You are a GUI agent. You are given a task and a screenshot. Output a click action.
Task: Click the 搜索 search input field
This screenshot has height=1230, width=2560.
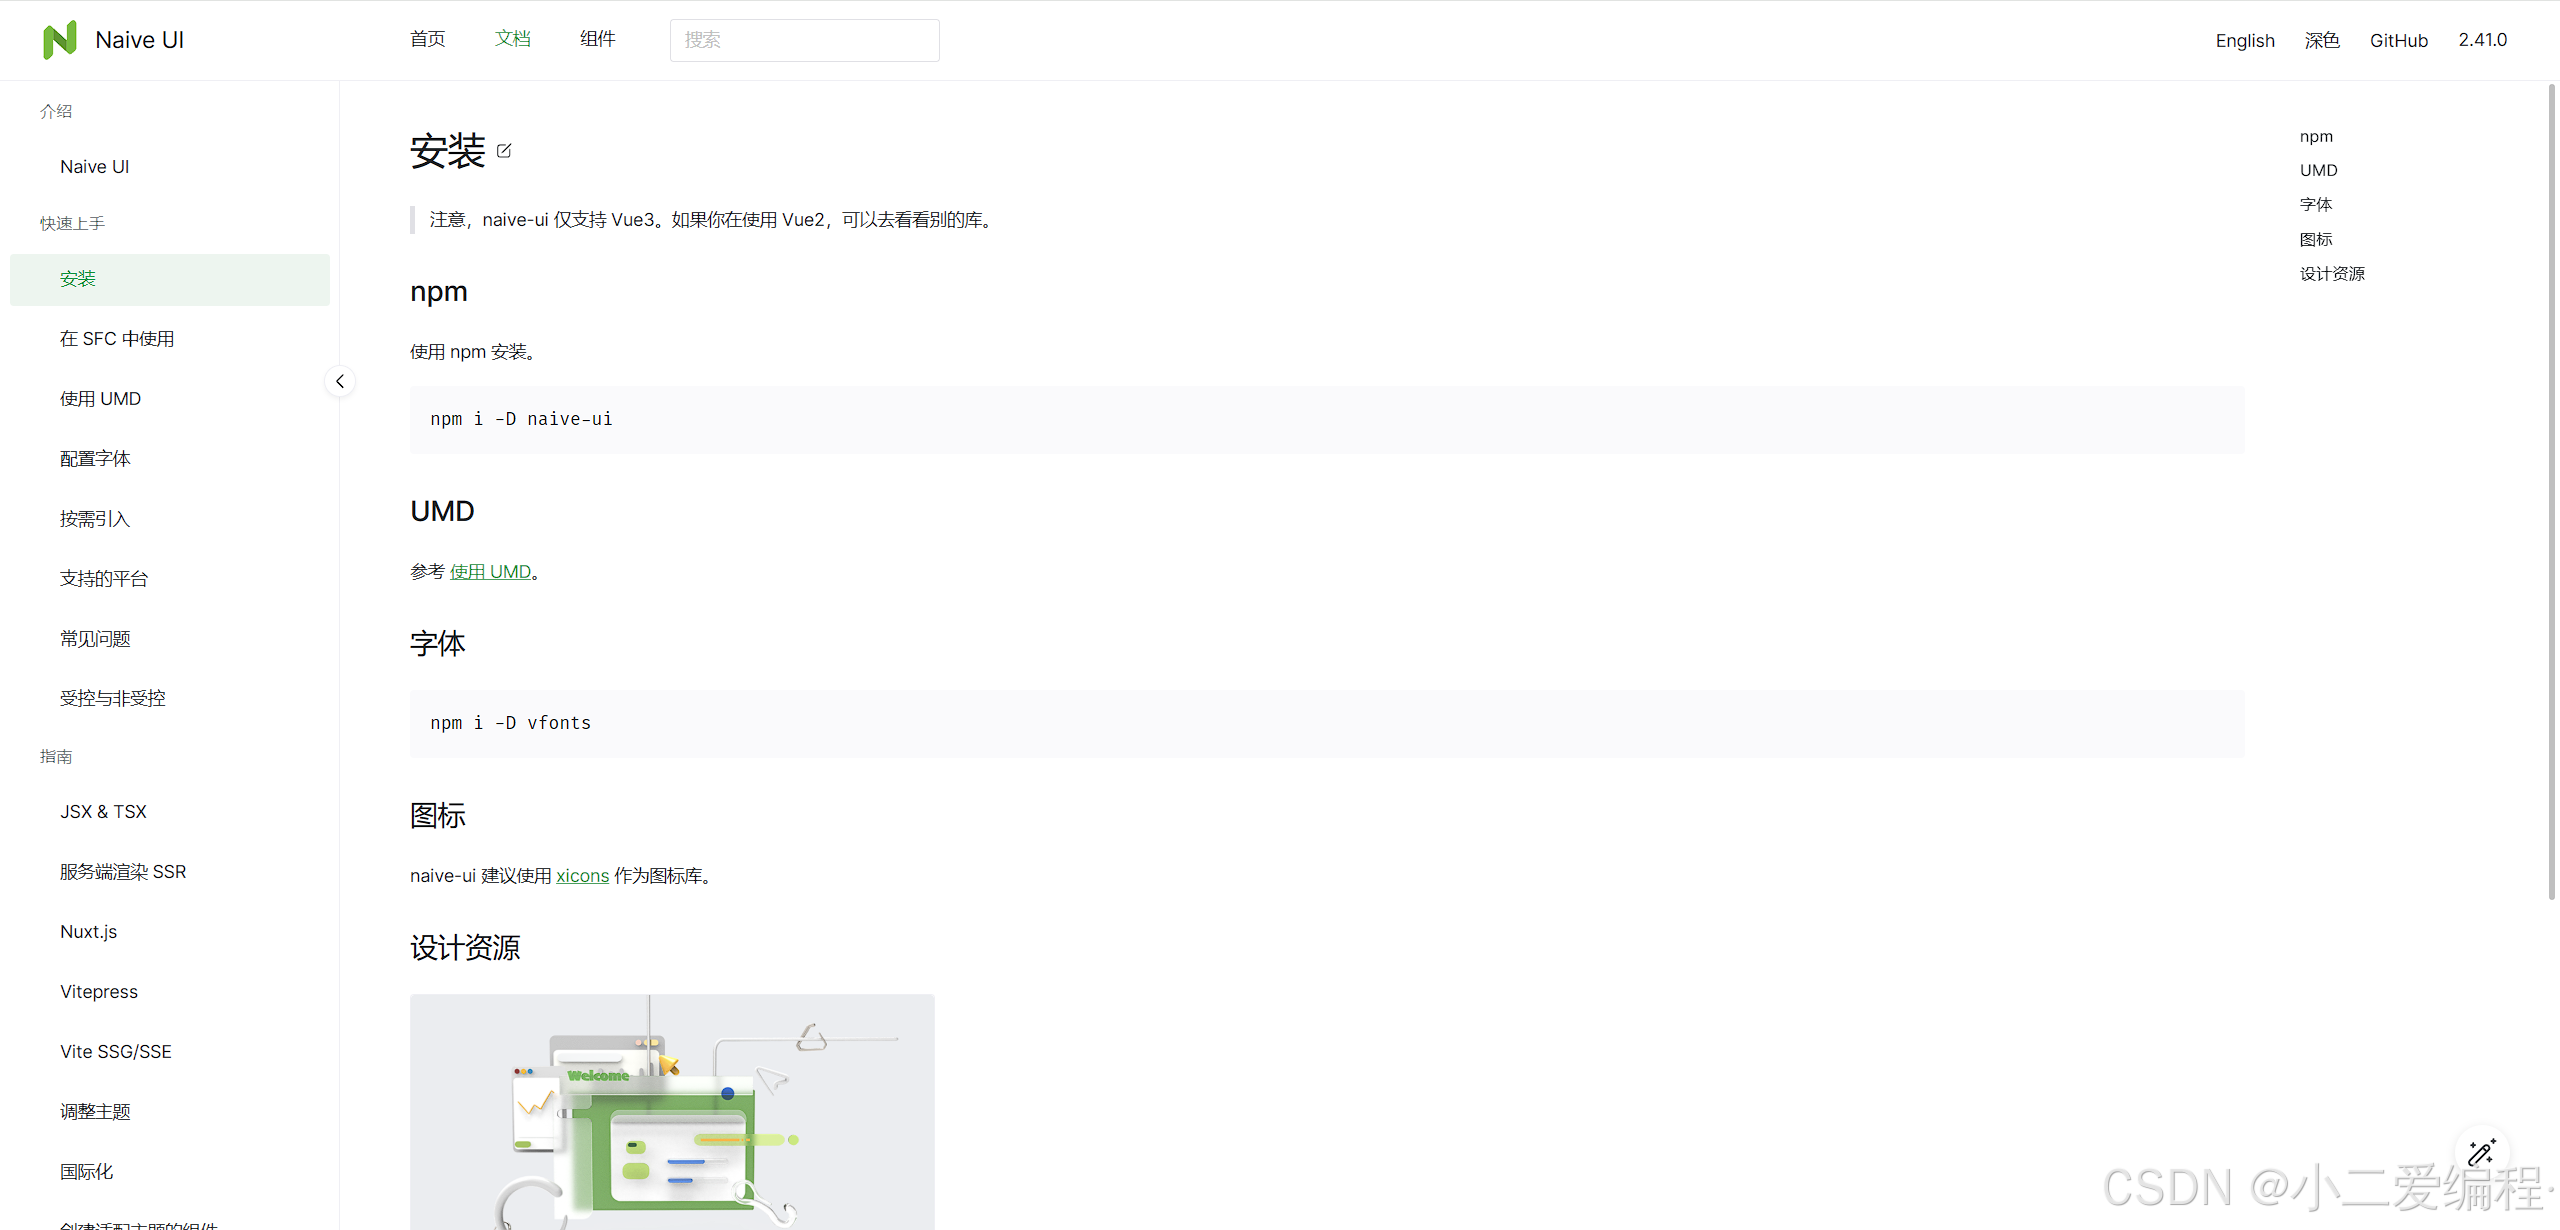tap(804, 40)
